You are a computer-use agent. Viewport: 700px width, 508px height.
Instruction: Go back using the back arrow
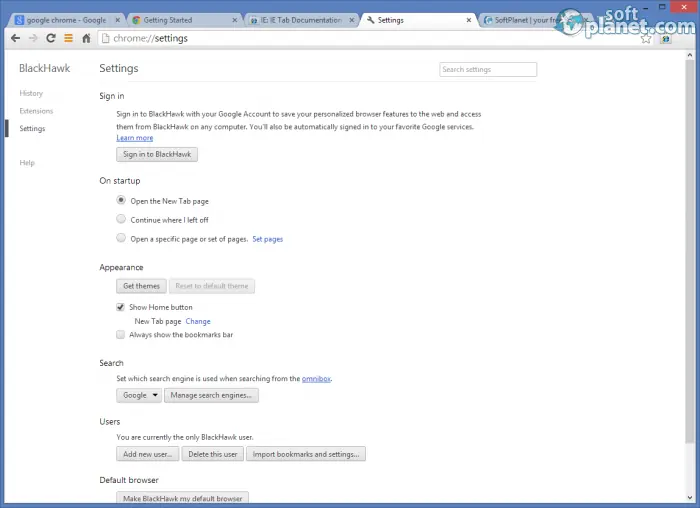click(x=16, y=38)
